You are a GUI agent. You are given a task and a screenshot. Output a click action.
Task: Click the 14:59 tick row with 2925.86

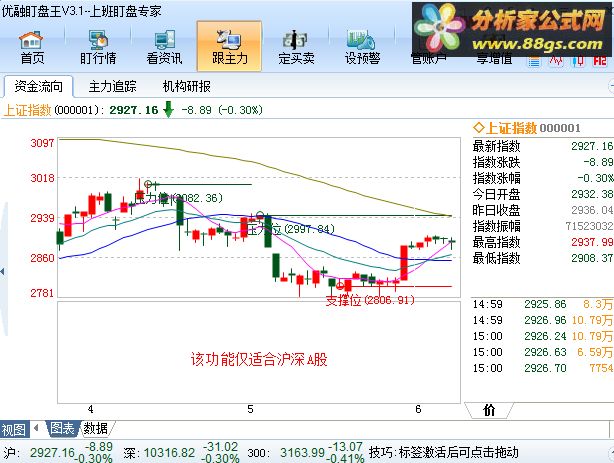tap(543, 304)
